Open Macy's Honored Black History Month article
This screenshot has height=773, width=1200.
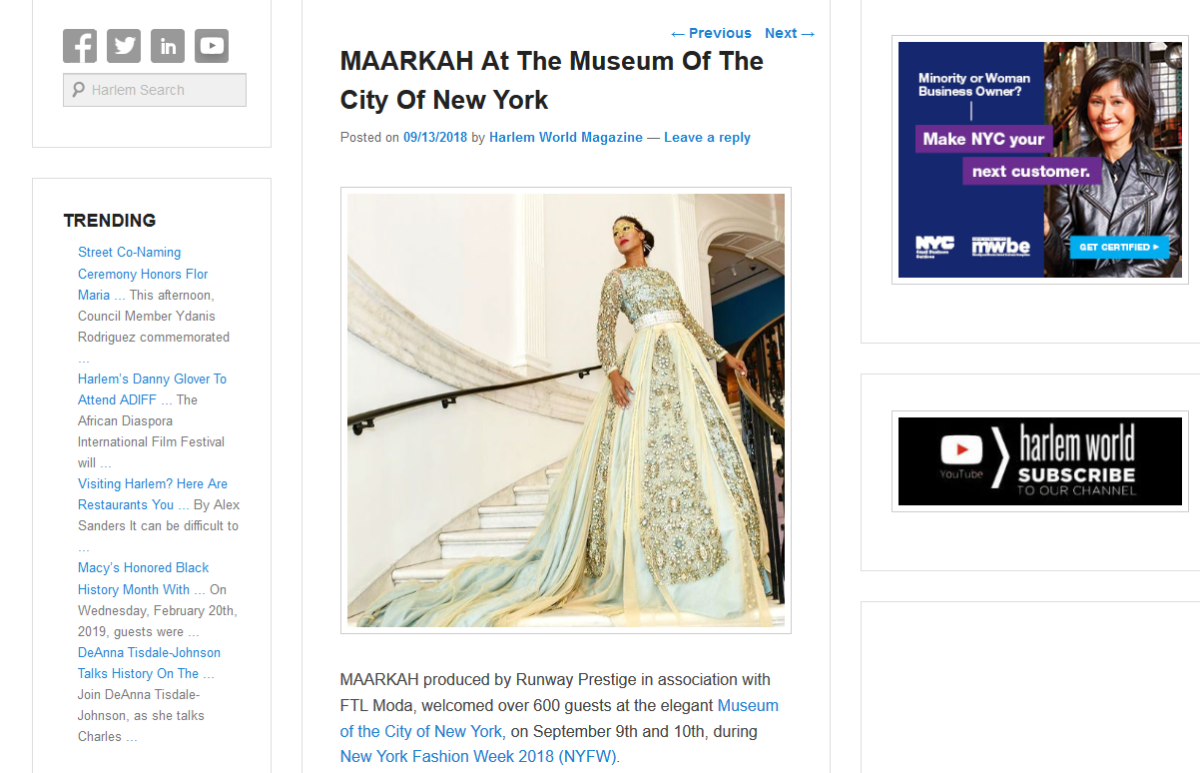143,578
